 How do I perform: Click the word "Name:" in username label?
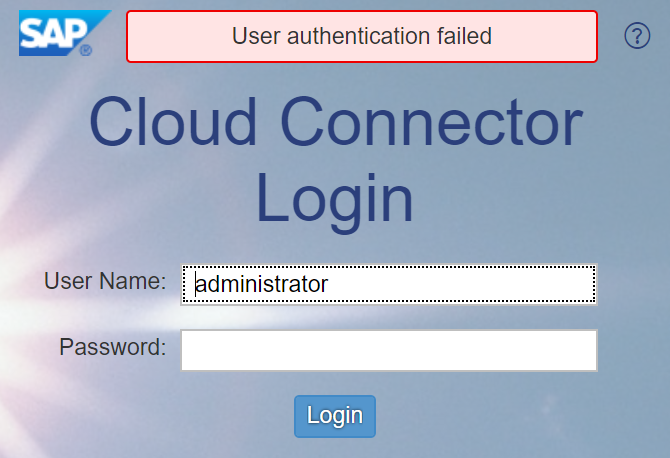tap(132, 281)
